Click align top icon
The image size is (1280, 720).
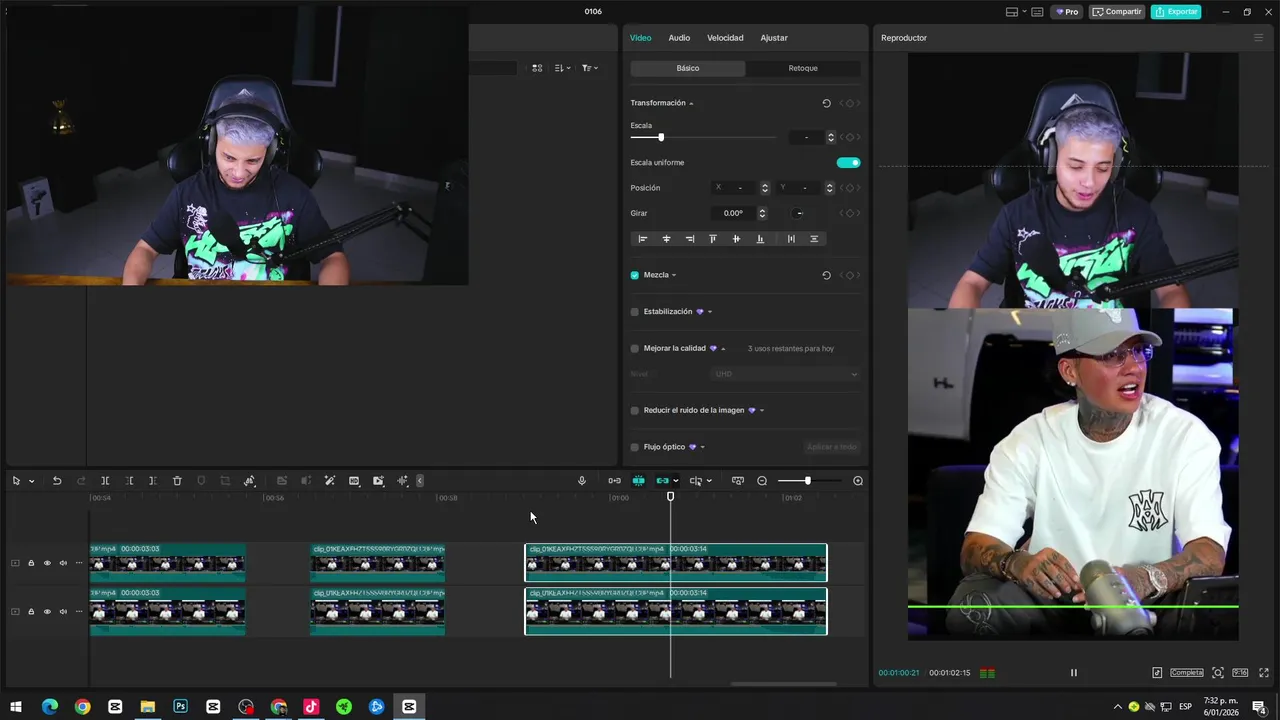(x=713, y=239)
